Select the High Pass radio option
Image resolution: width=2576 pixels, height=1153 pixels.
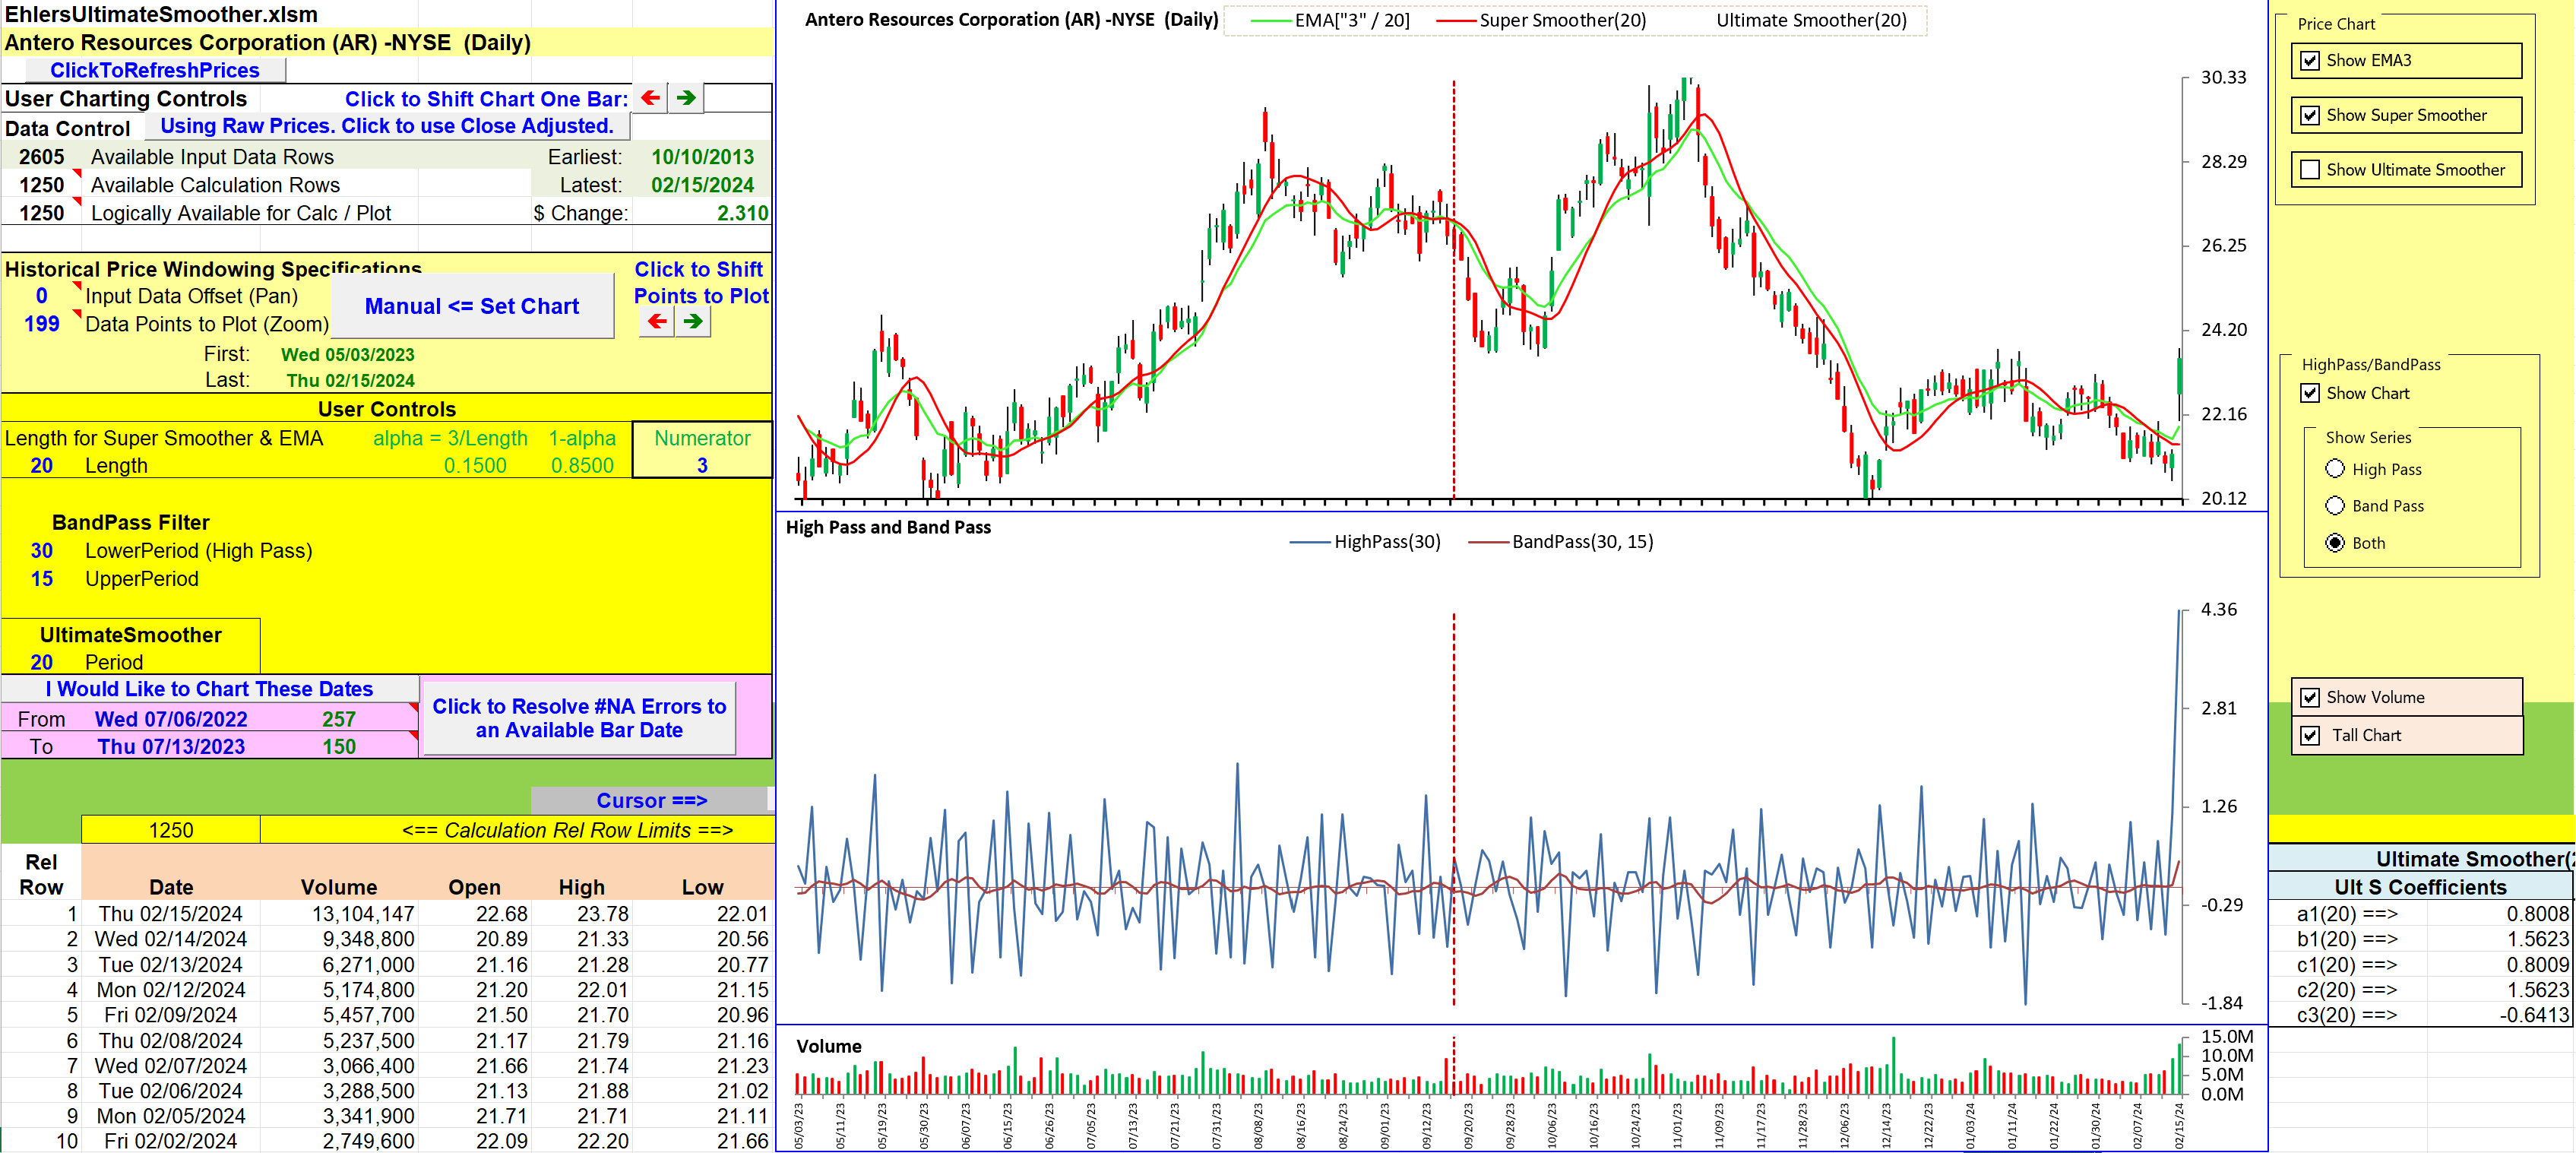[2335, 469]
